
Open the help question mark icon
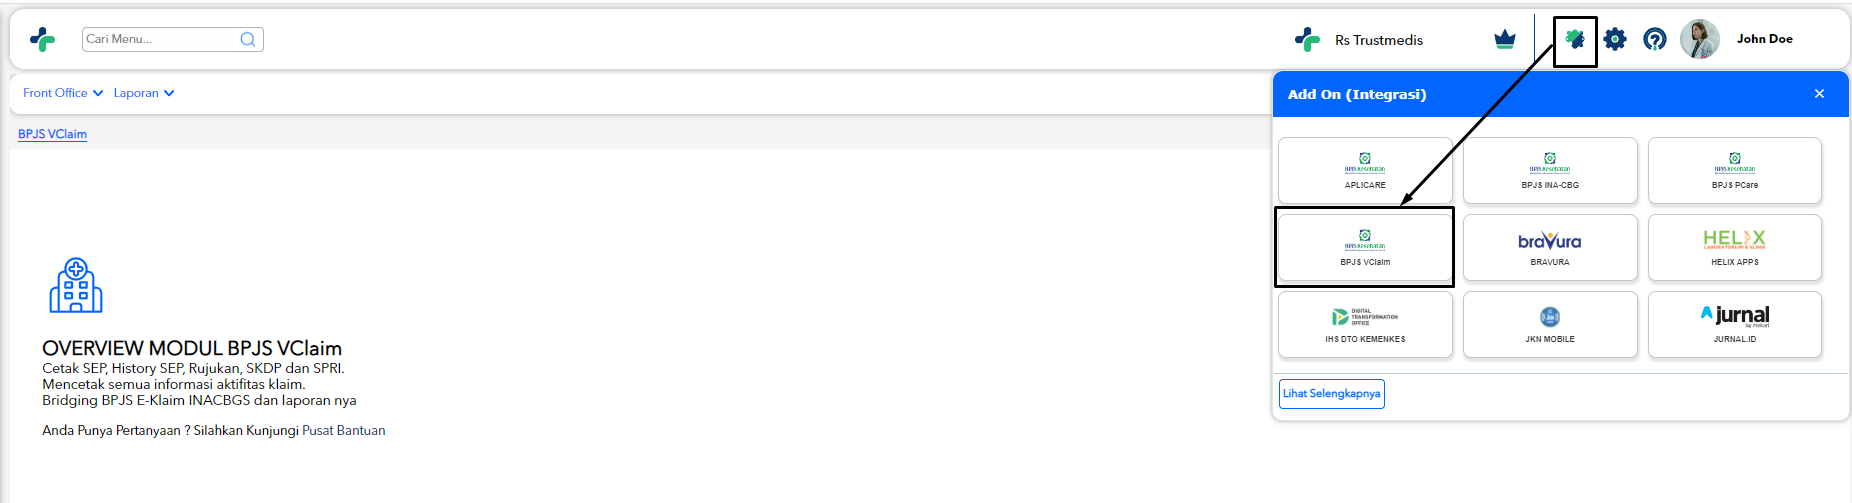[x=1655, y=40]
